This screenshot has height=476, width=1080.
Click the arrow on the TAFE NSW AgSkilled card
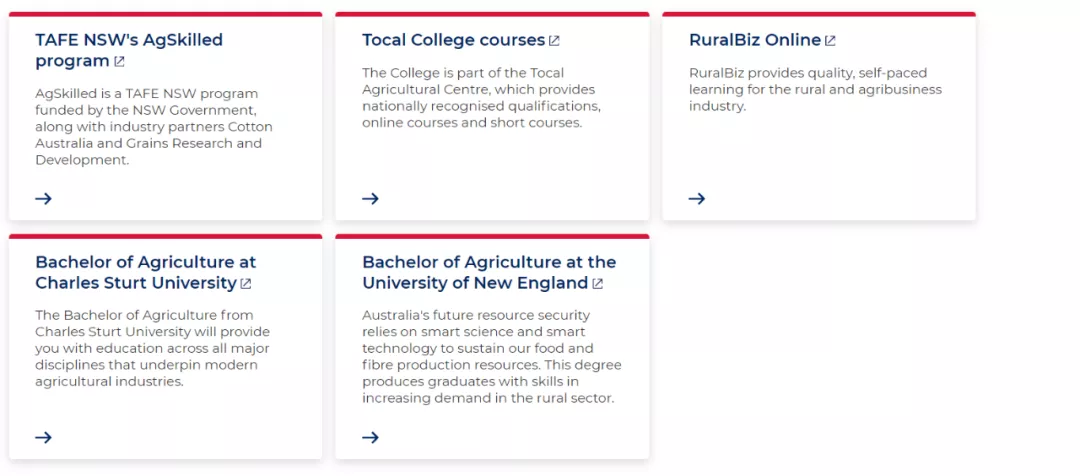pos(43,198)
